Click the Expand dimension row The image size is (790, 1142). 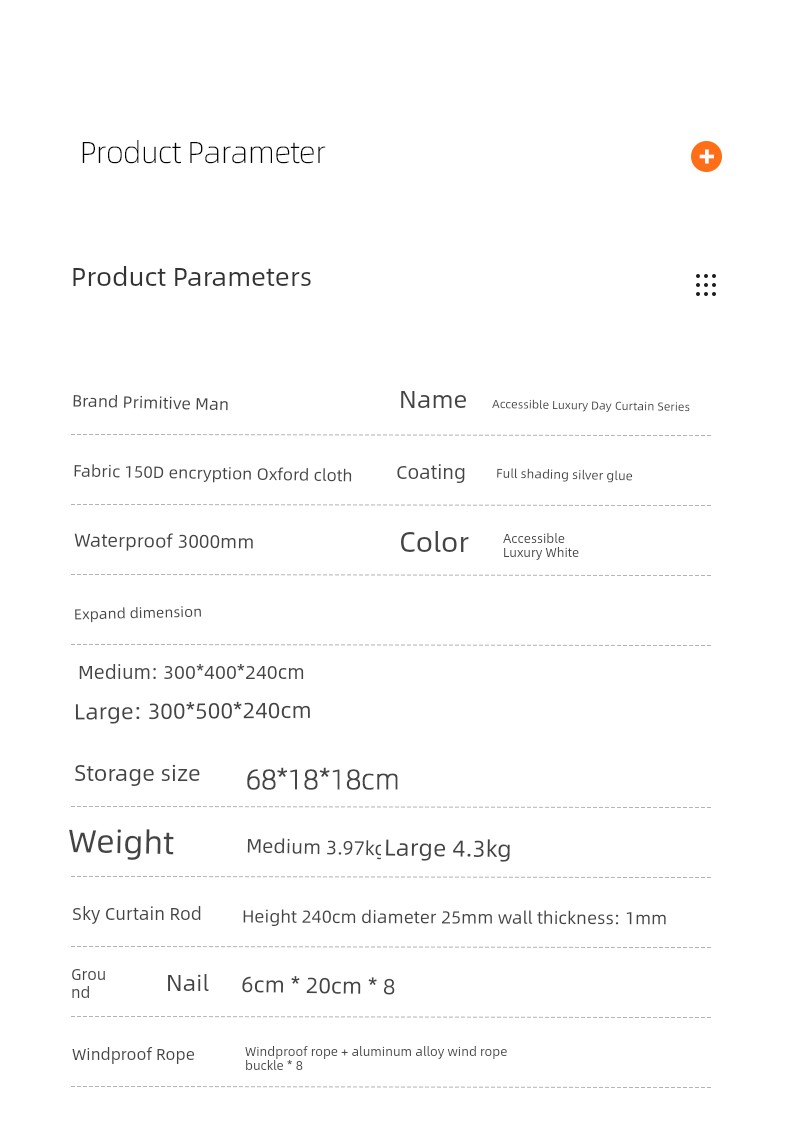click(390, 613)
